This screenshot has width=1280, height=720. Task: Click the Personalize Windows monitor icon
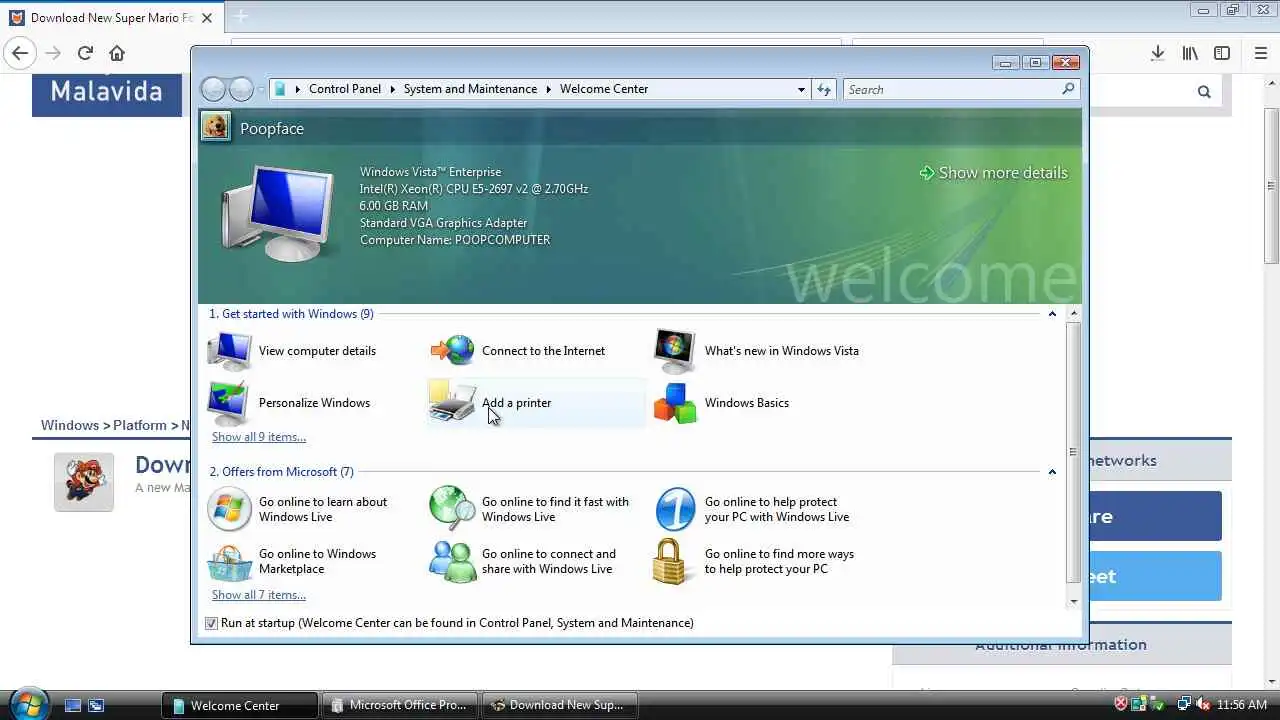229,403
